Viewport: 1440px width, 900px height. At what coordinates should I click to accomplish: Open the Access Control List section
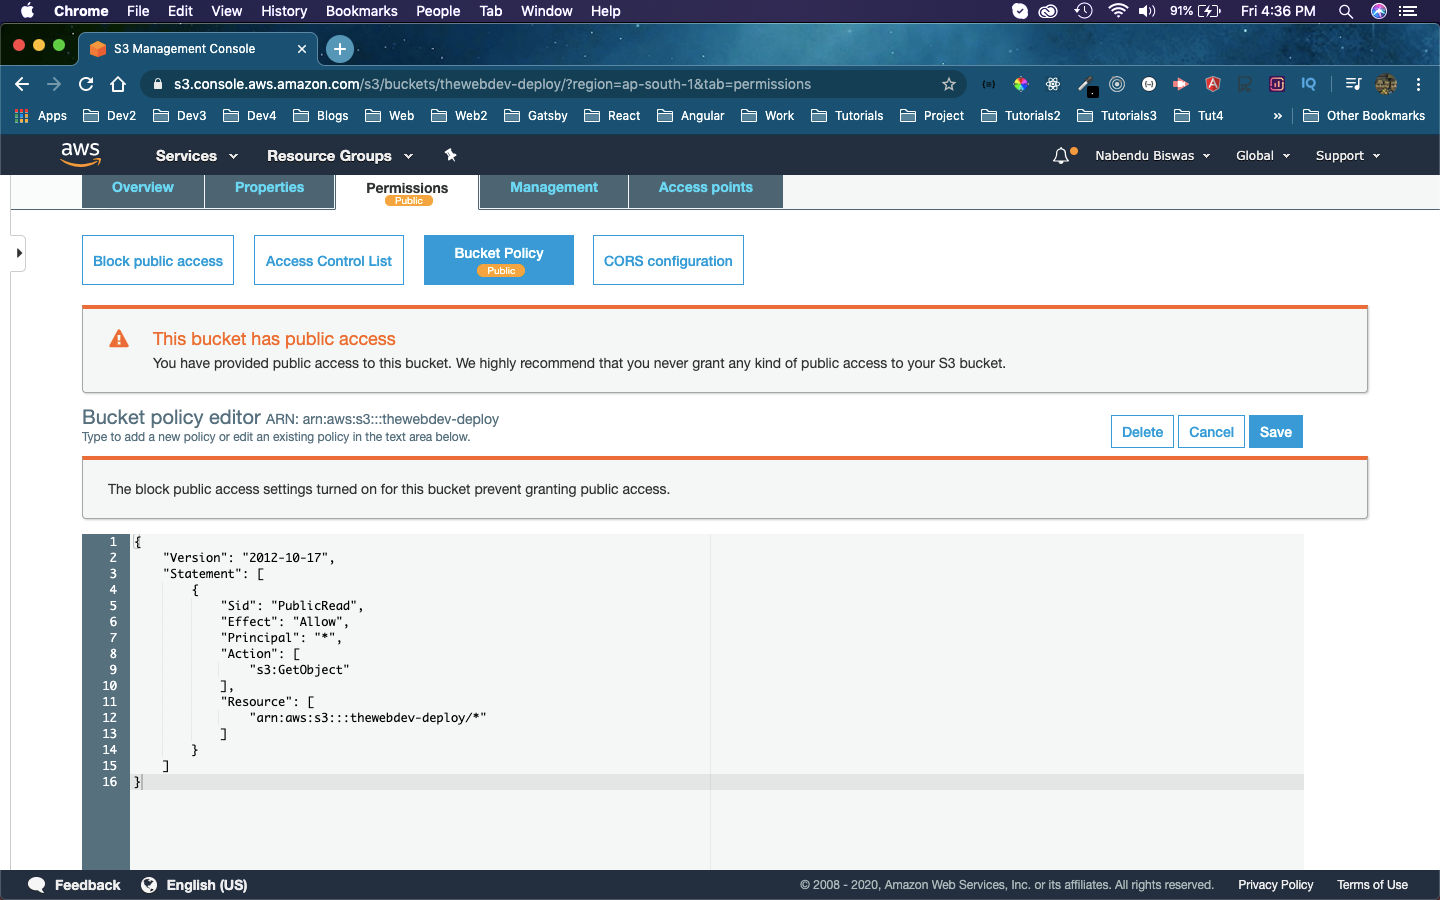click(x=329, y=260)
